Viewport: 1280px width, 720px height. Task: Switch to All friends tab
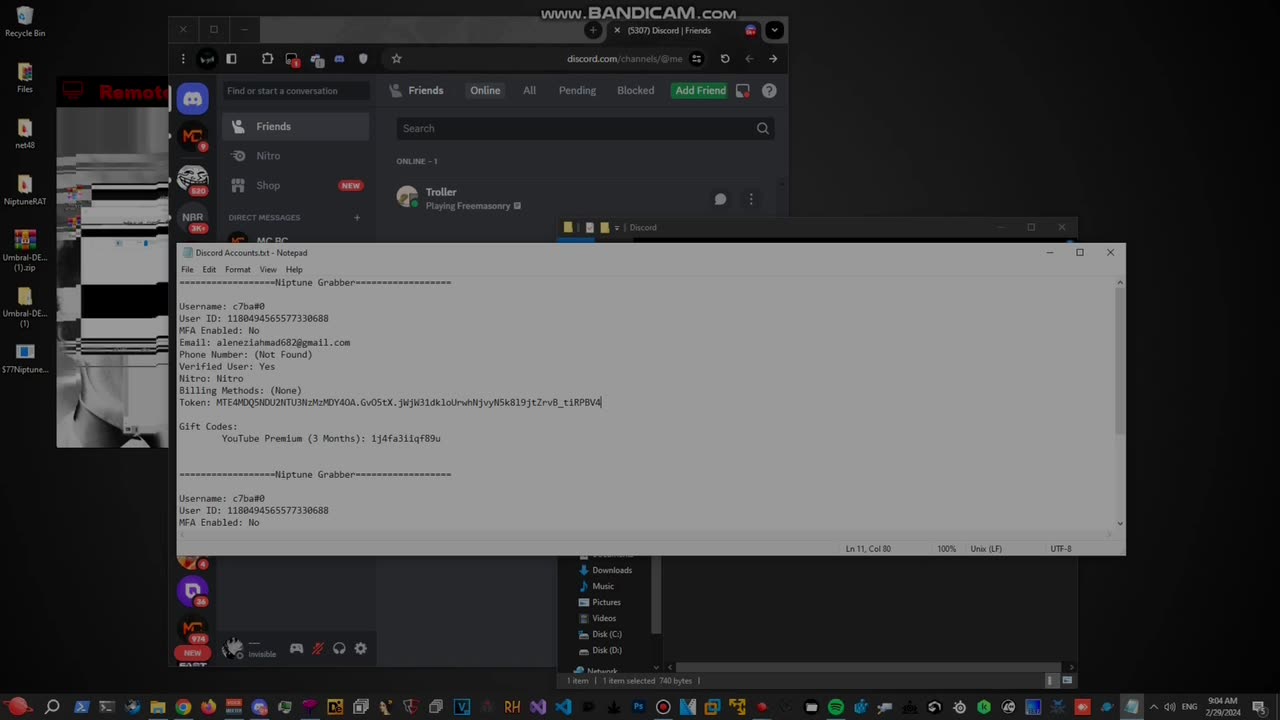[529, 90]
